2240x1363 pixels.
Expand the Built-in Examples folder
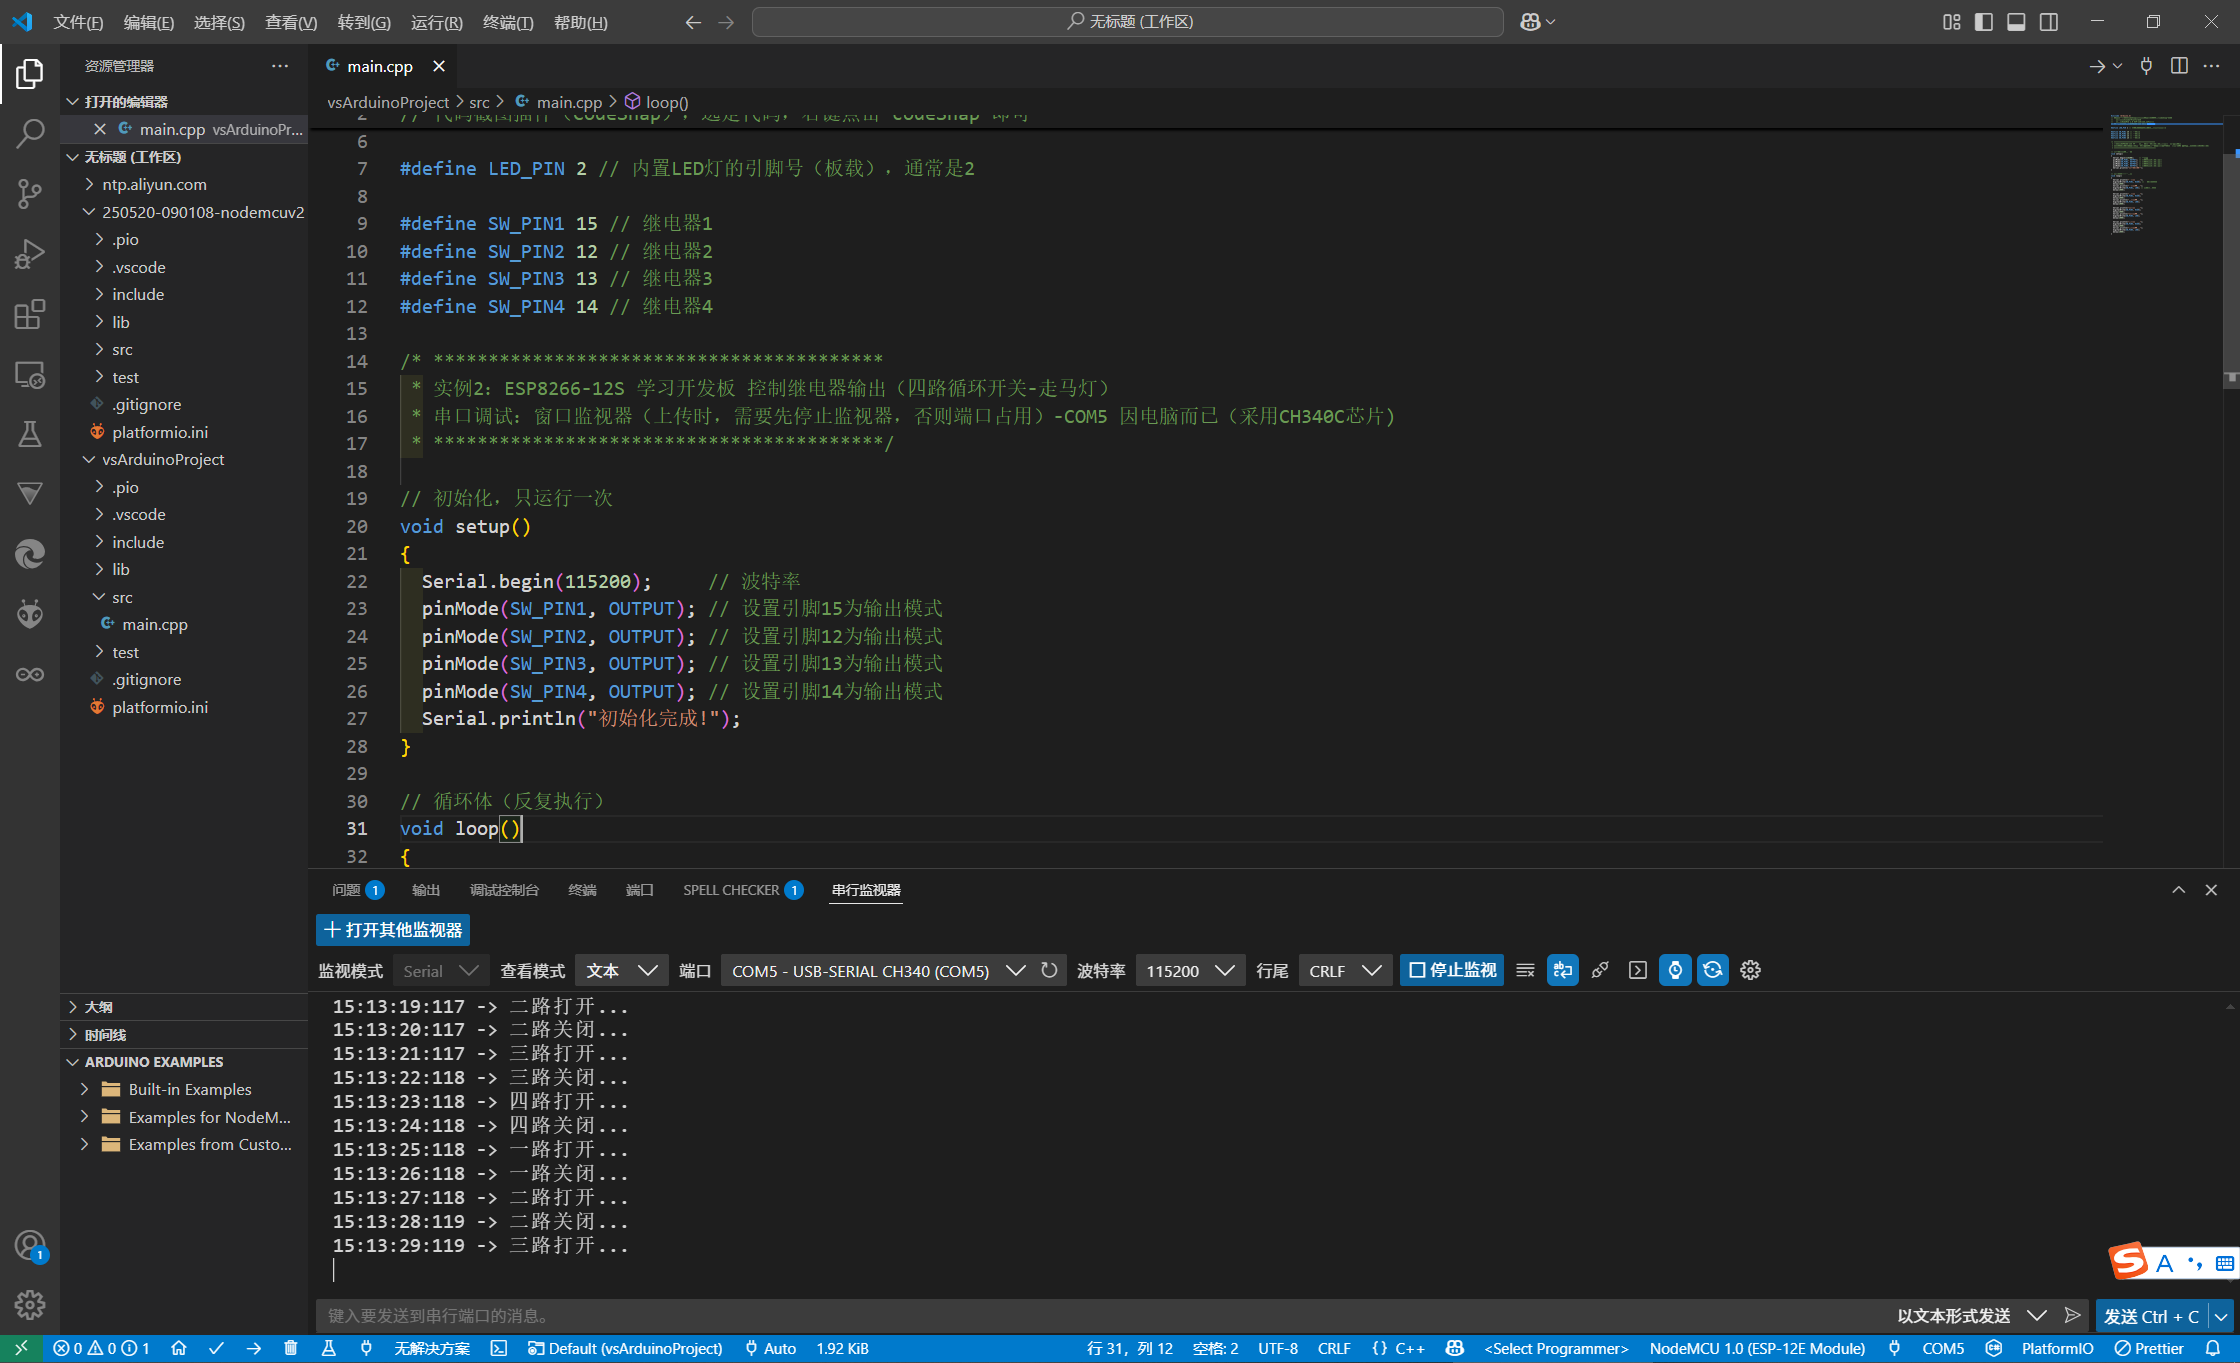[189, 1089]
